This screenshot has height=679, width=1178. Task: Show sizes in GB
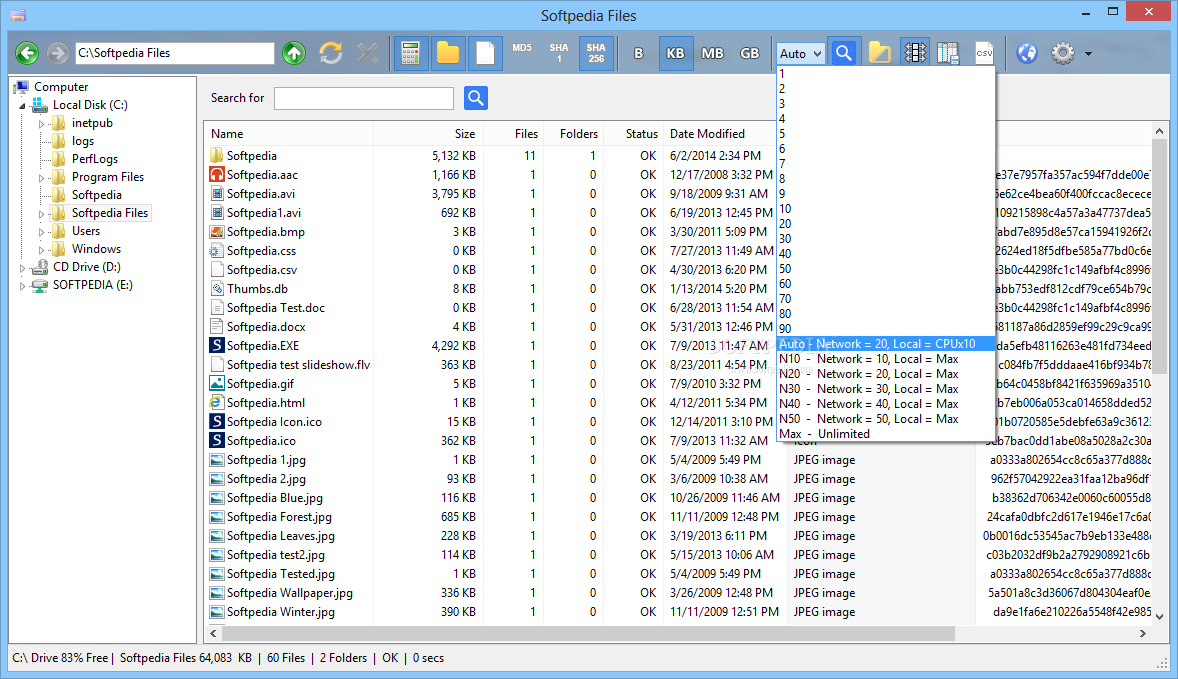749,53
